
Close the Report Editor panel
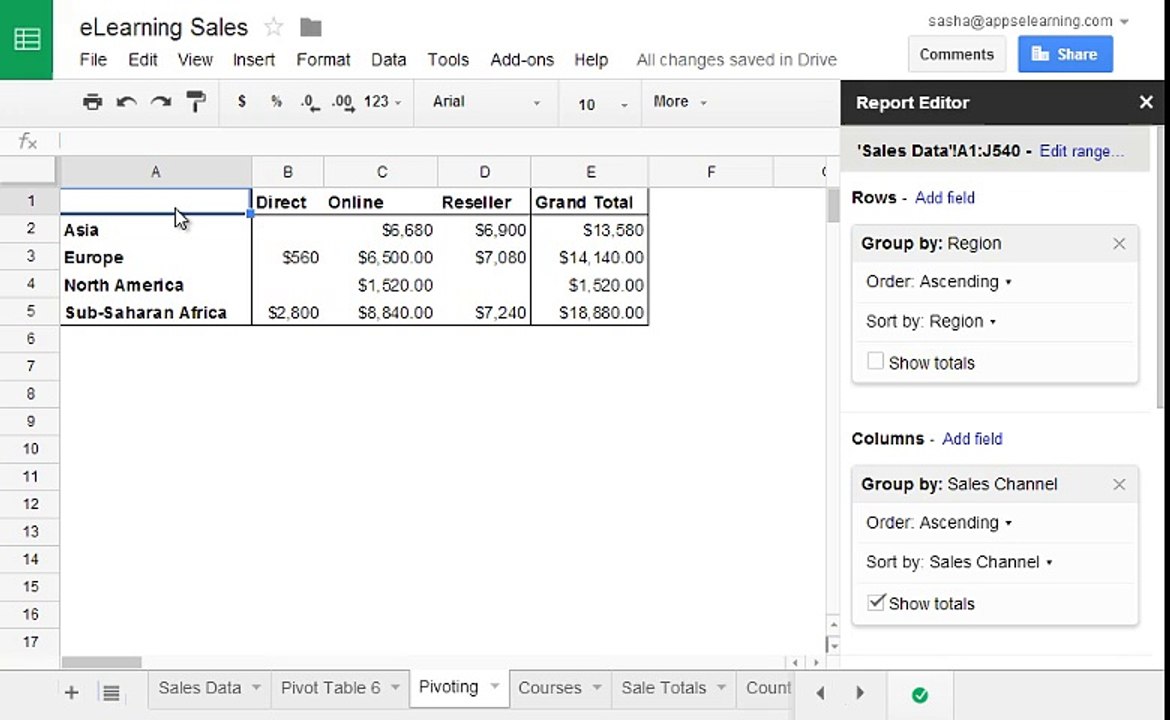1146,102
